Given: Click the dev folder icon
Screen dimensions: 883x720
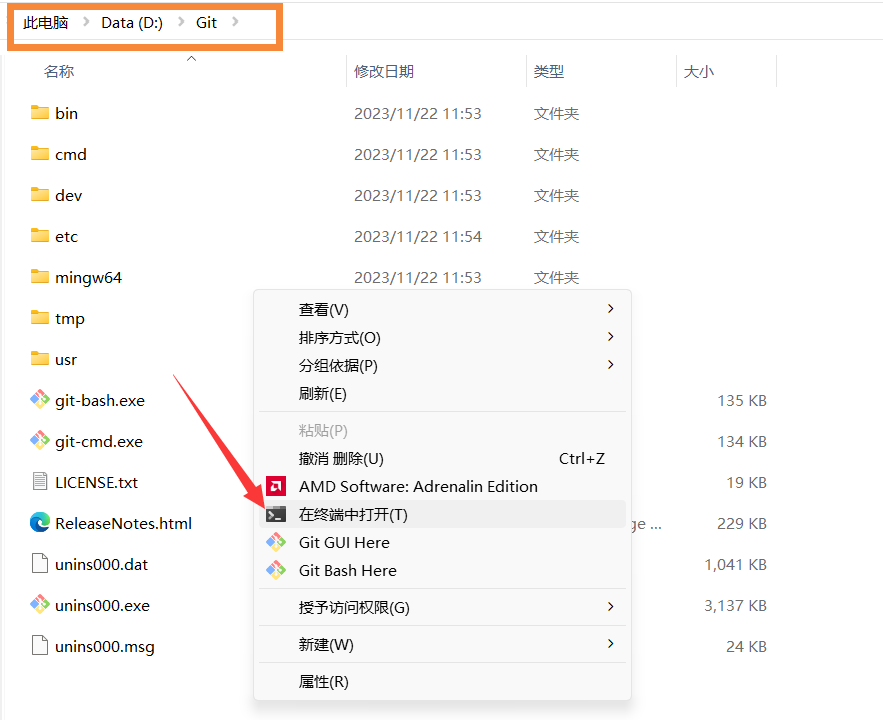Looking at the screenshot, I should 39,195.
